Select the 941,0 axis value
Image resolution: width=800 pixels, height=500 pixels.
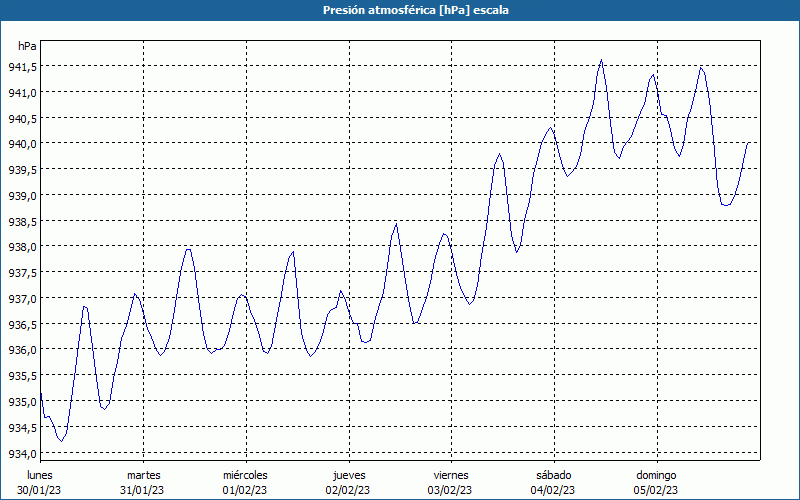point(22,93)
